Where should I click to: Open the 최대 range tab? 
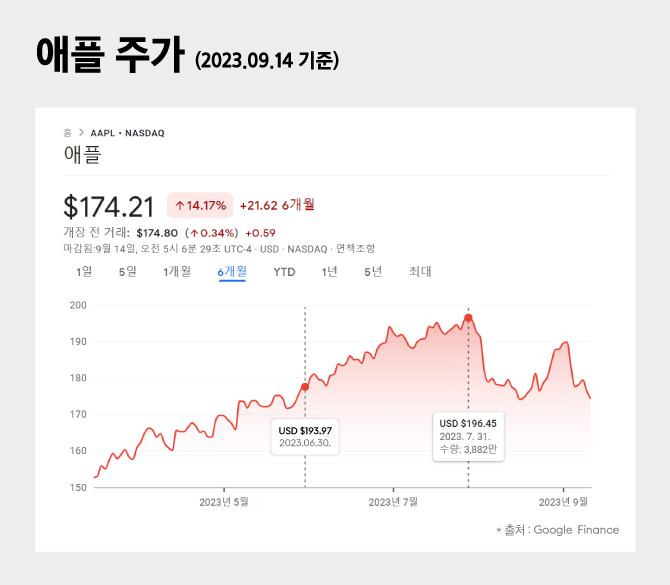(420, 271)
